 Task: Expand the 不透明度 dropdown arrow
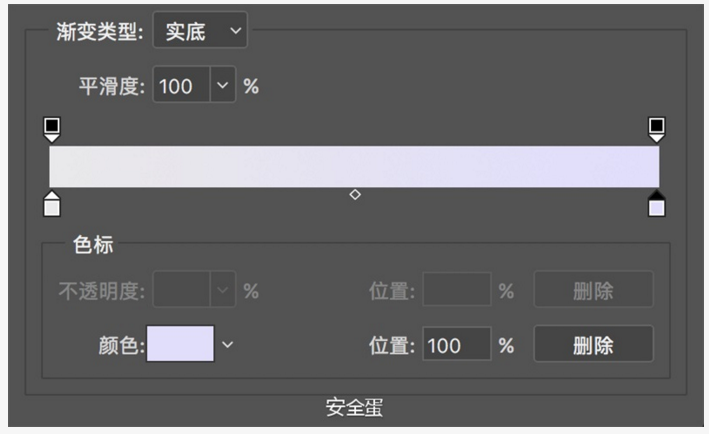coord(223,291)
